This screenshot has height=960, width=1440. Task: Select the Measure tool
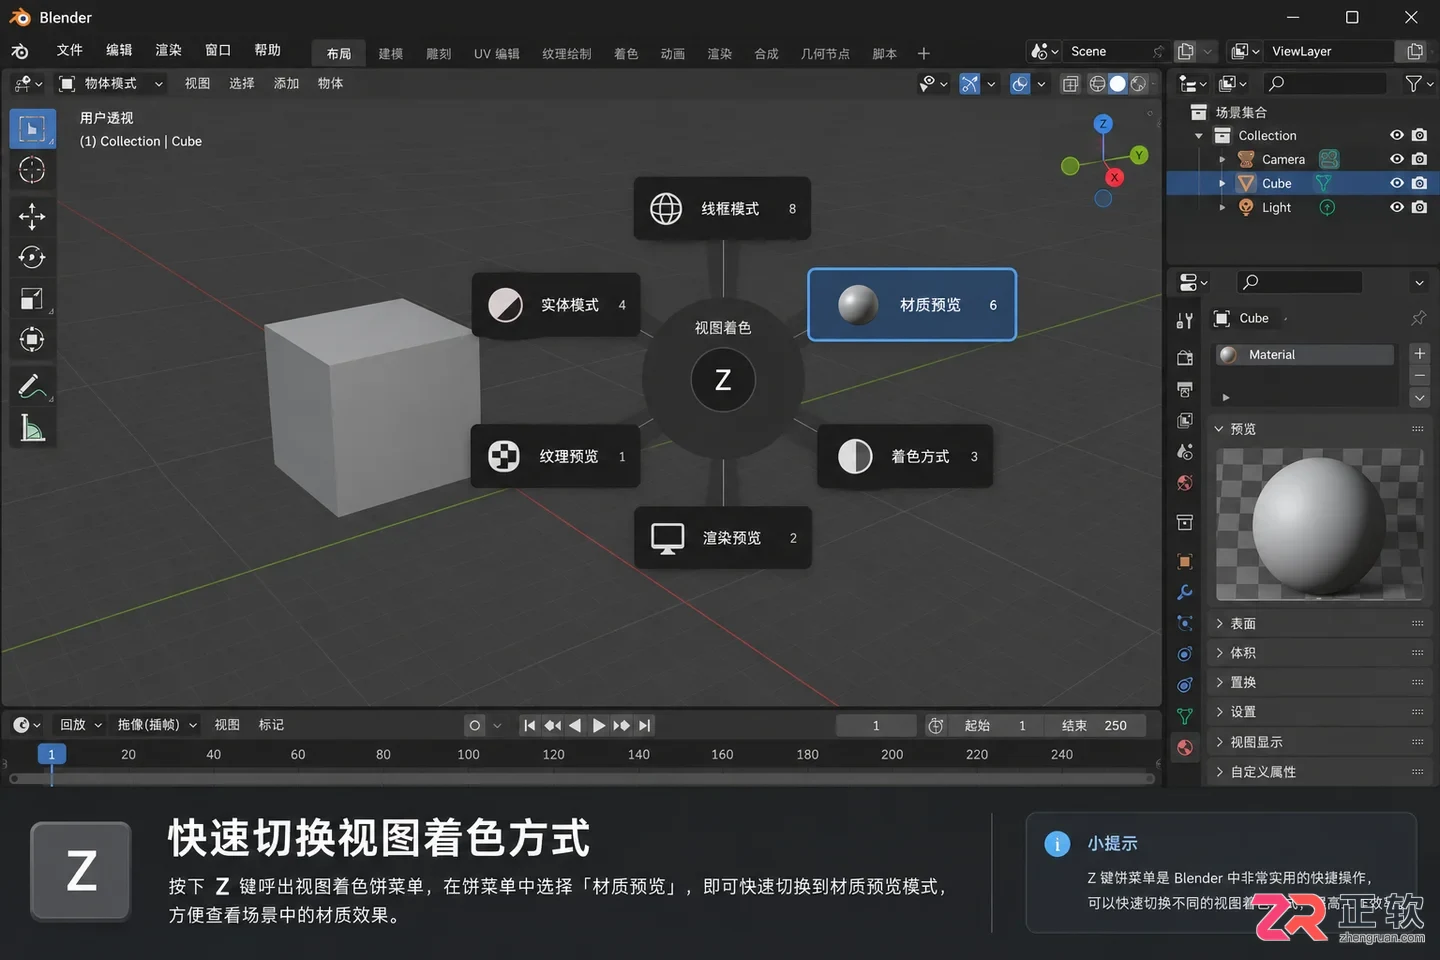coord(32,428)
